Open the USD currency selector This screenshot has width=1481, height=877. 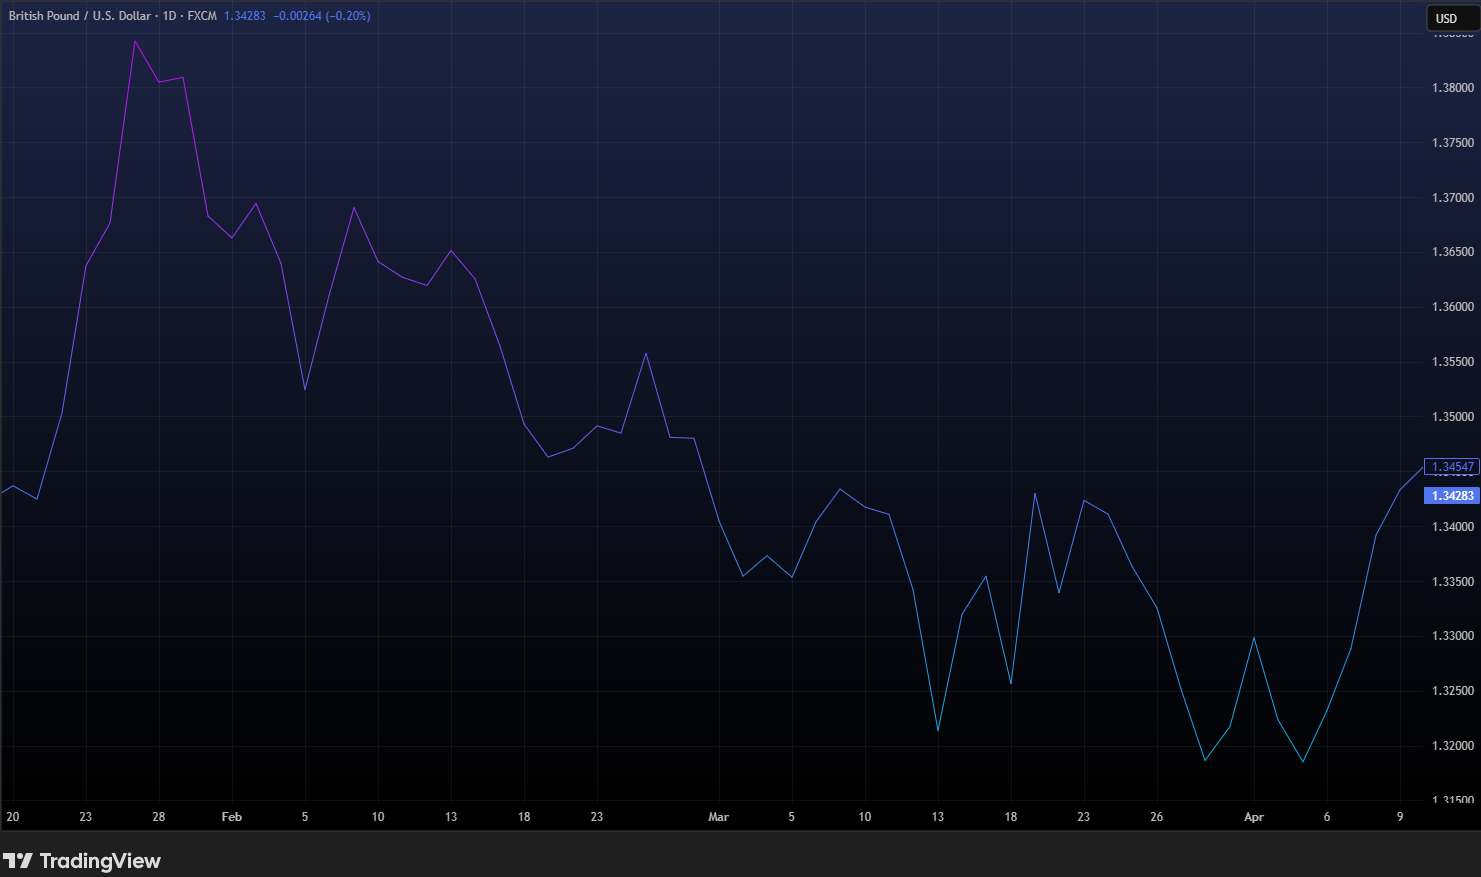point(1446,18)
